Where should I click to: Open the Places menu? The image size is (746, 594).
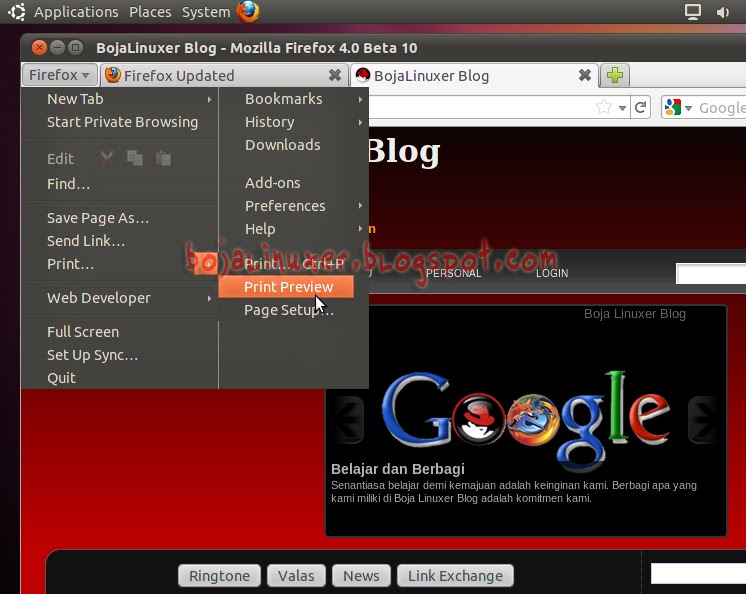[x=150, y=11]
